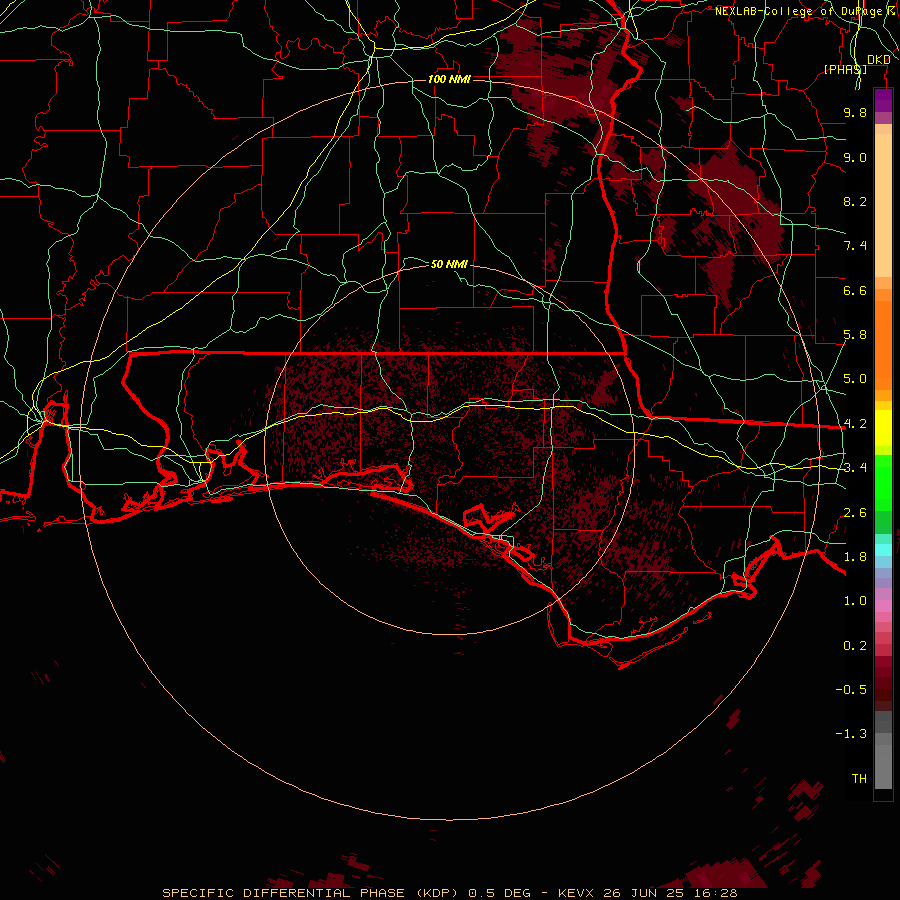This screenshot has height=900, width=900.
Task: Click the SPECIFIC DIFFERENTIAL PHASE (KDP) caption
Action: coord(310,893)
